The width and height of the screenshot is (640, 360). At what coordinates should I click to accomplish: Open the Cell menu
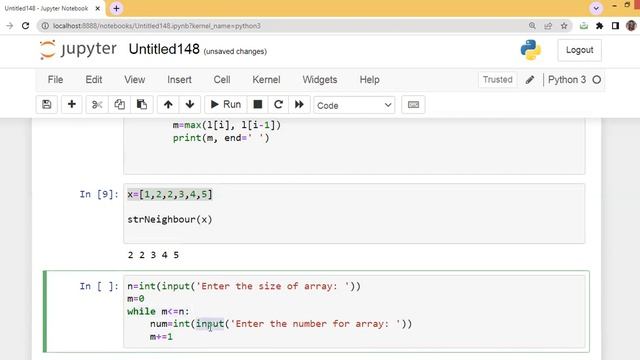coord(222,80)
